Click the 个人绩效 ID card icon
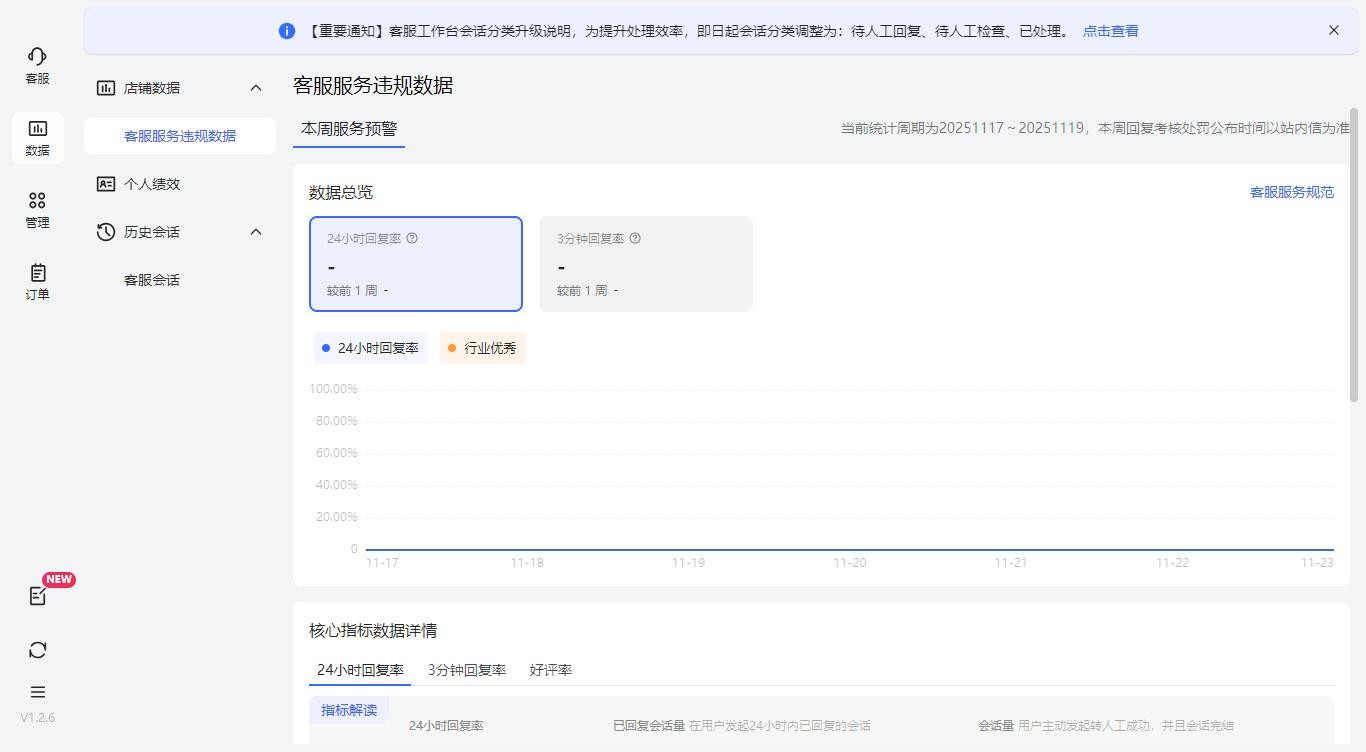This screenshot has height=752, width=1366. [106, 184]
